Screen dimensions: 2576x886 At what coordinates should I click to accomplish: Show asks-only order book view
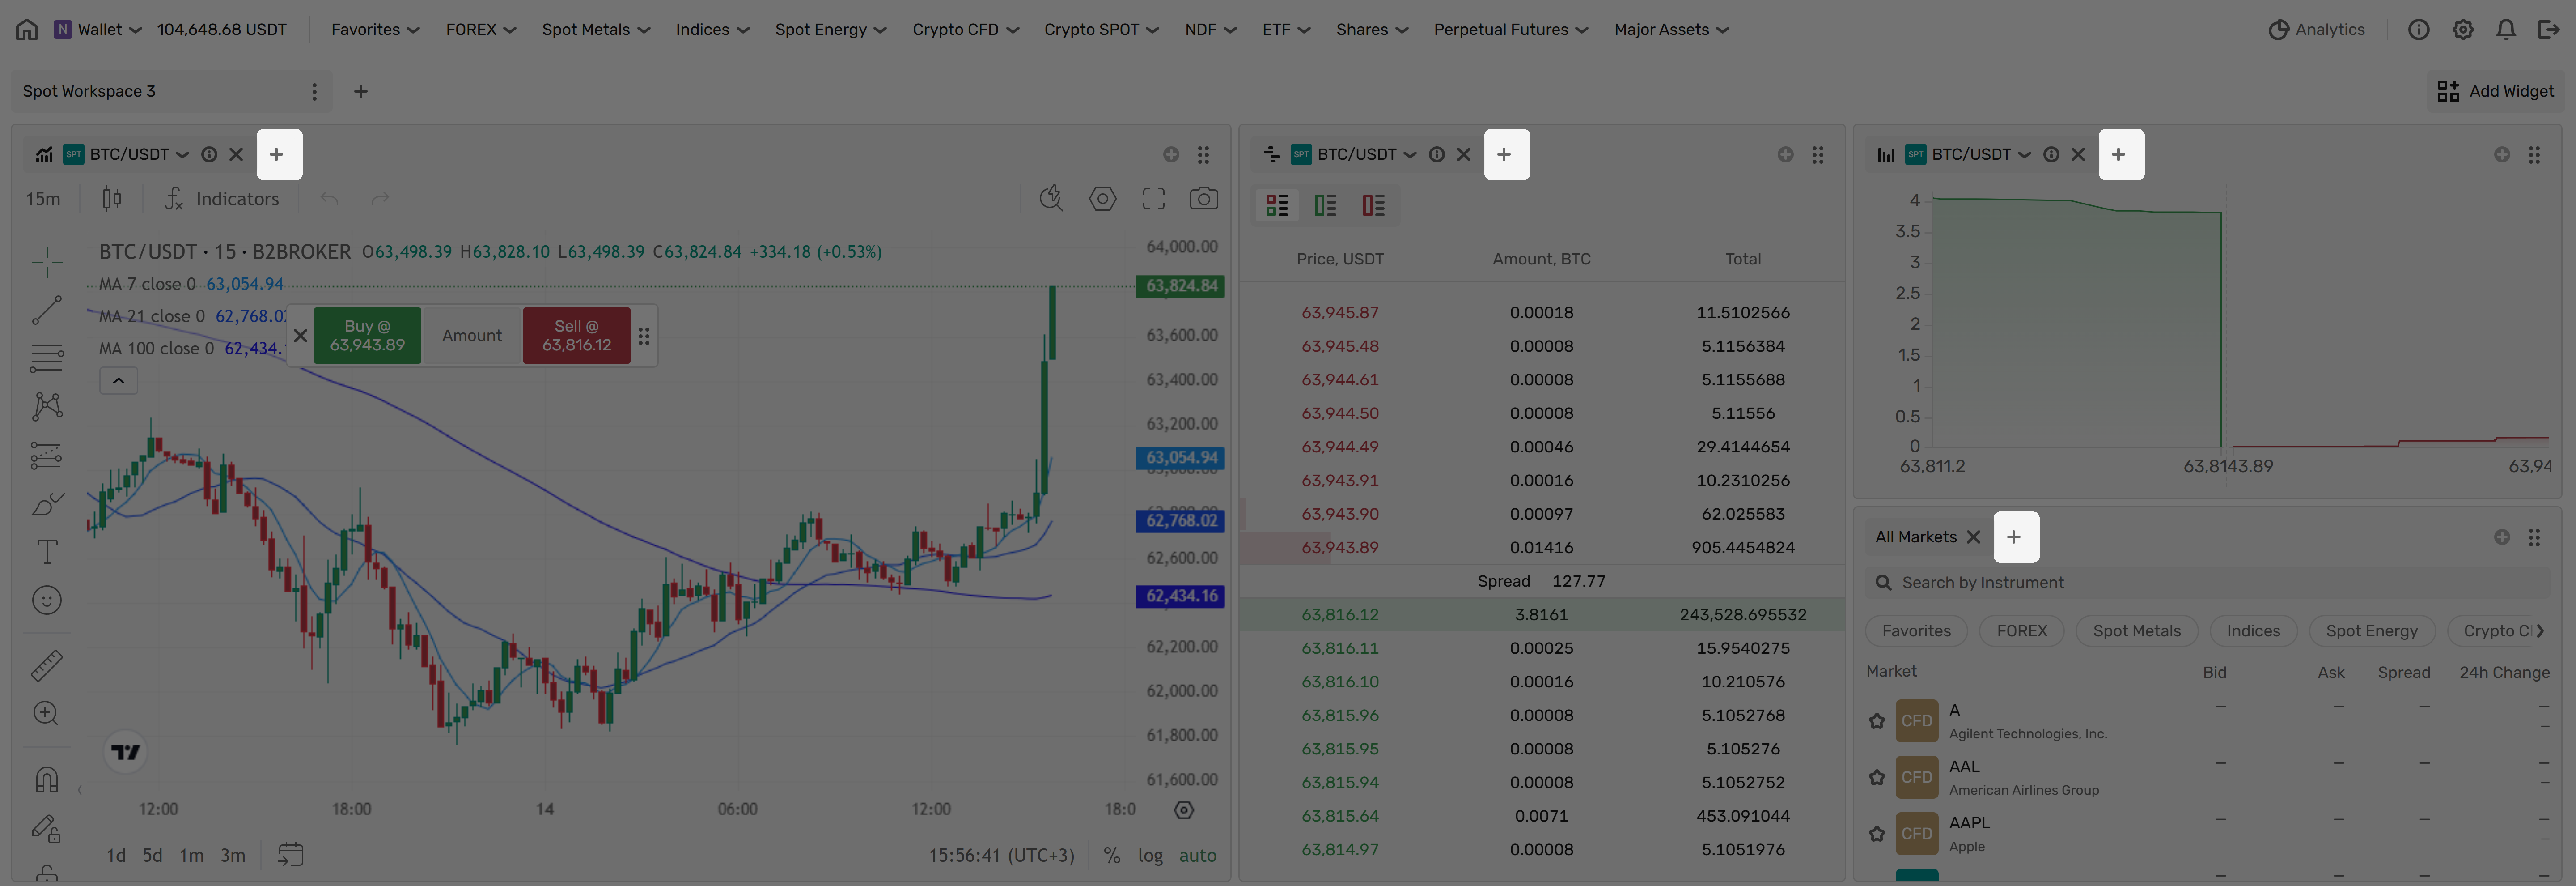pyautogui.click(x=1373, y=205)
